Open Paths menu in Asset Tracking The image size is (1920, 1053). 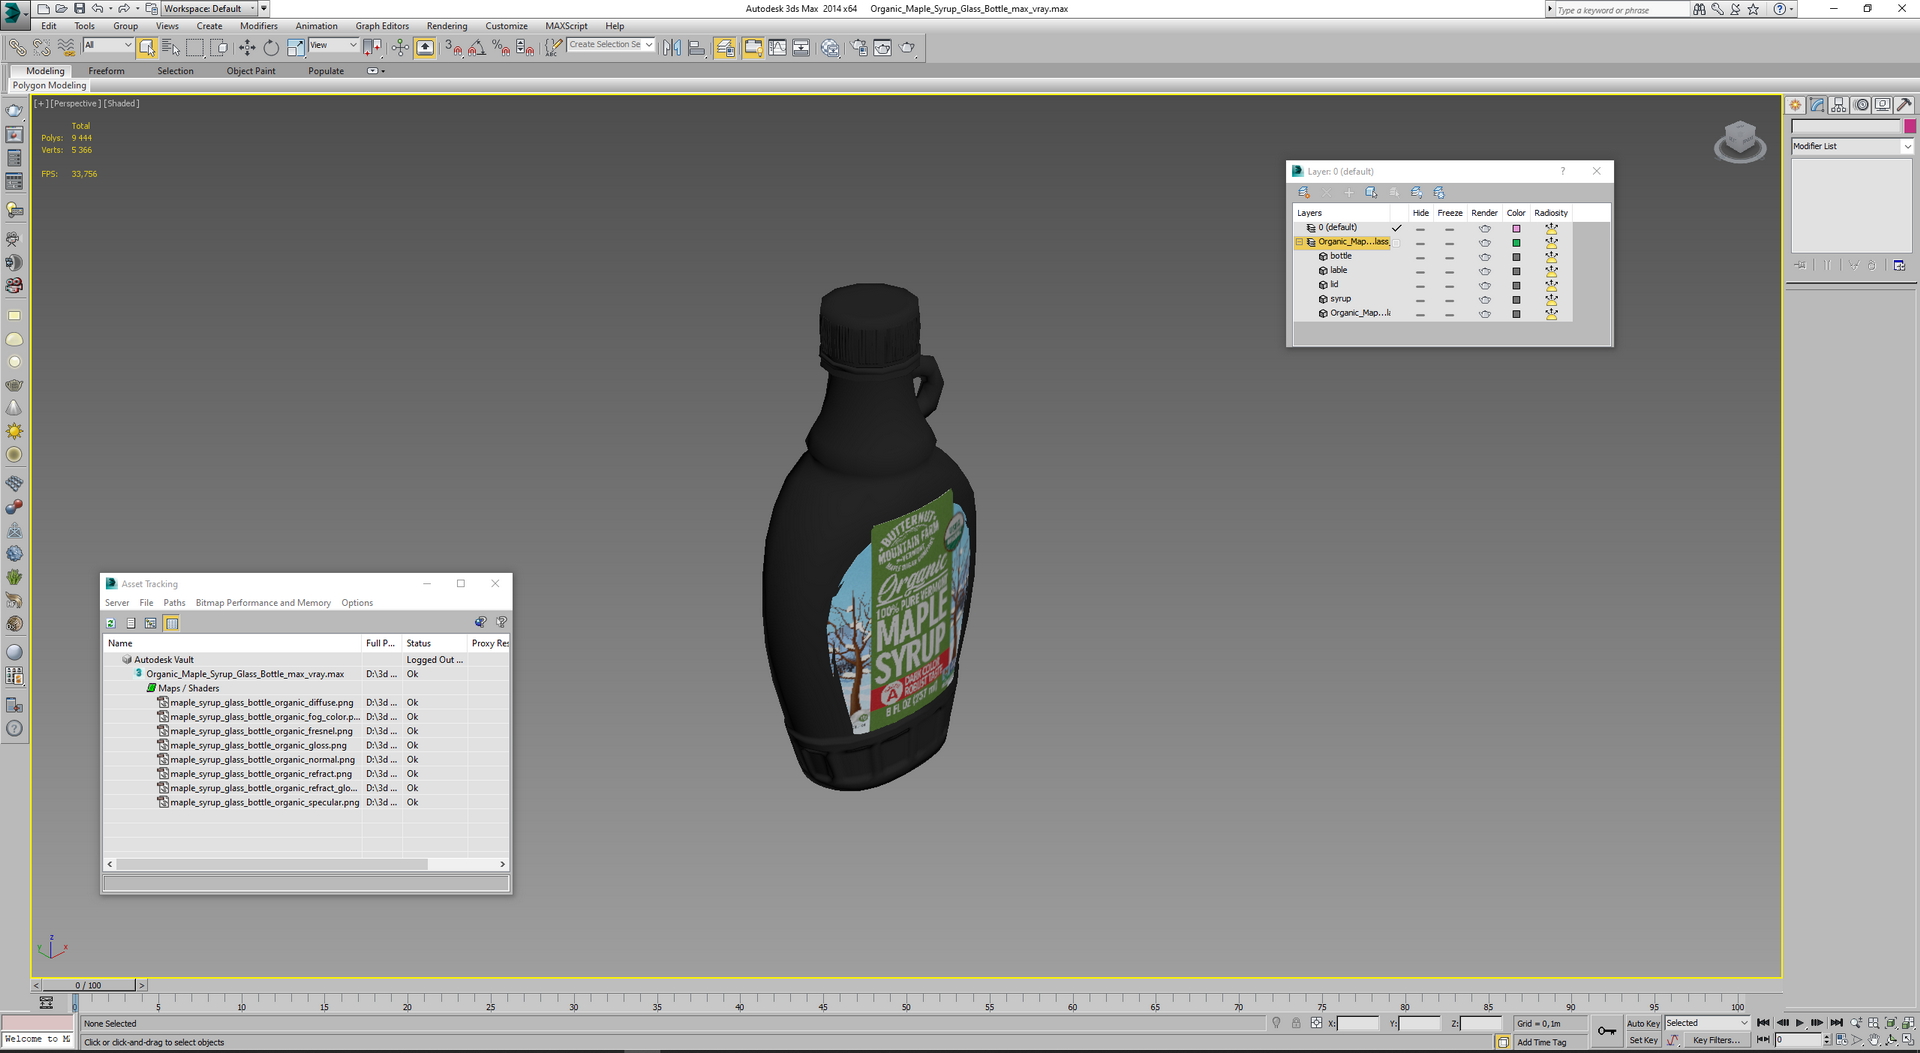[x=174, y=603]
